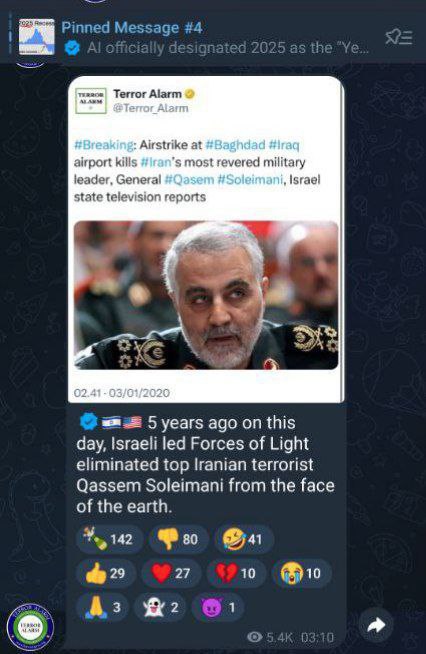The image size is (426, 654).
Task: Select the ghost reaction showing 2
Action: 160,607
